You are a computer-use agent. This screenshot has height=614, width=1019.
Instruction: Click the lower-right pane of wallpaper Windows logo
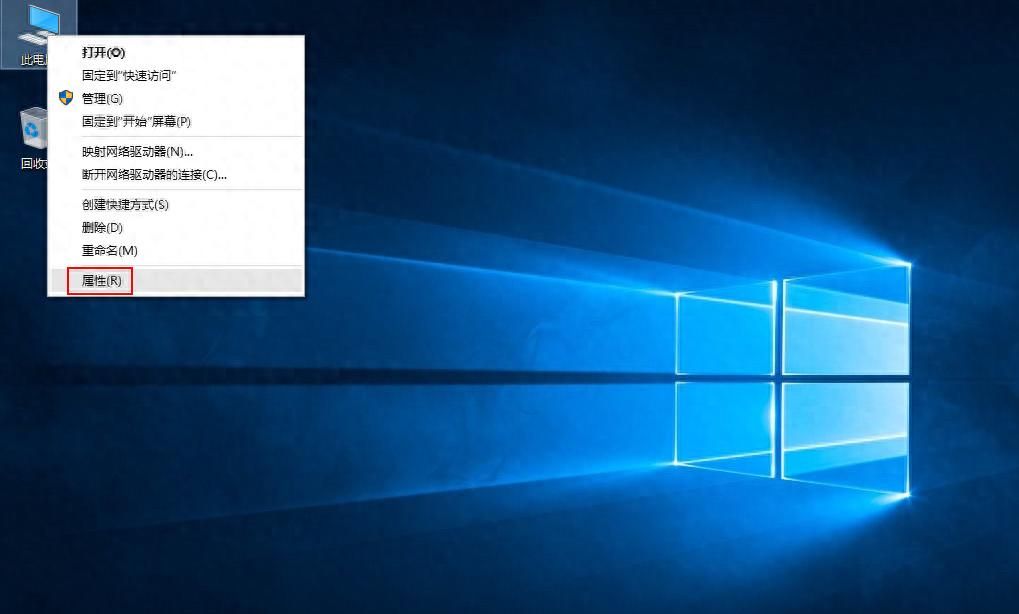(846, 435)
